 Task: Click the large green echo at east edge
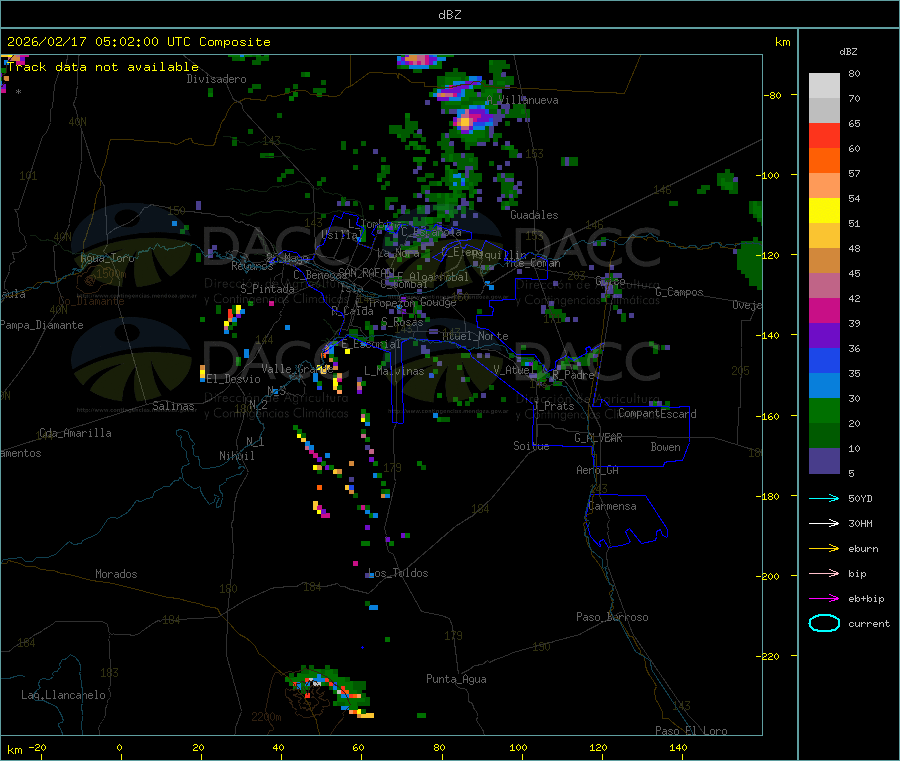(750, 264)
